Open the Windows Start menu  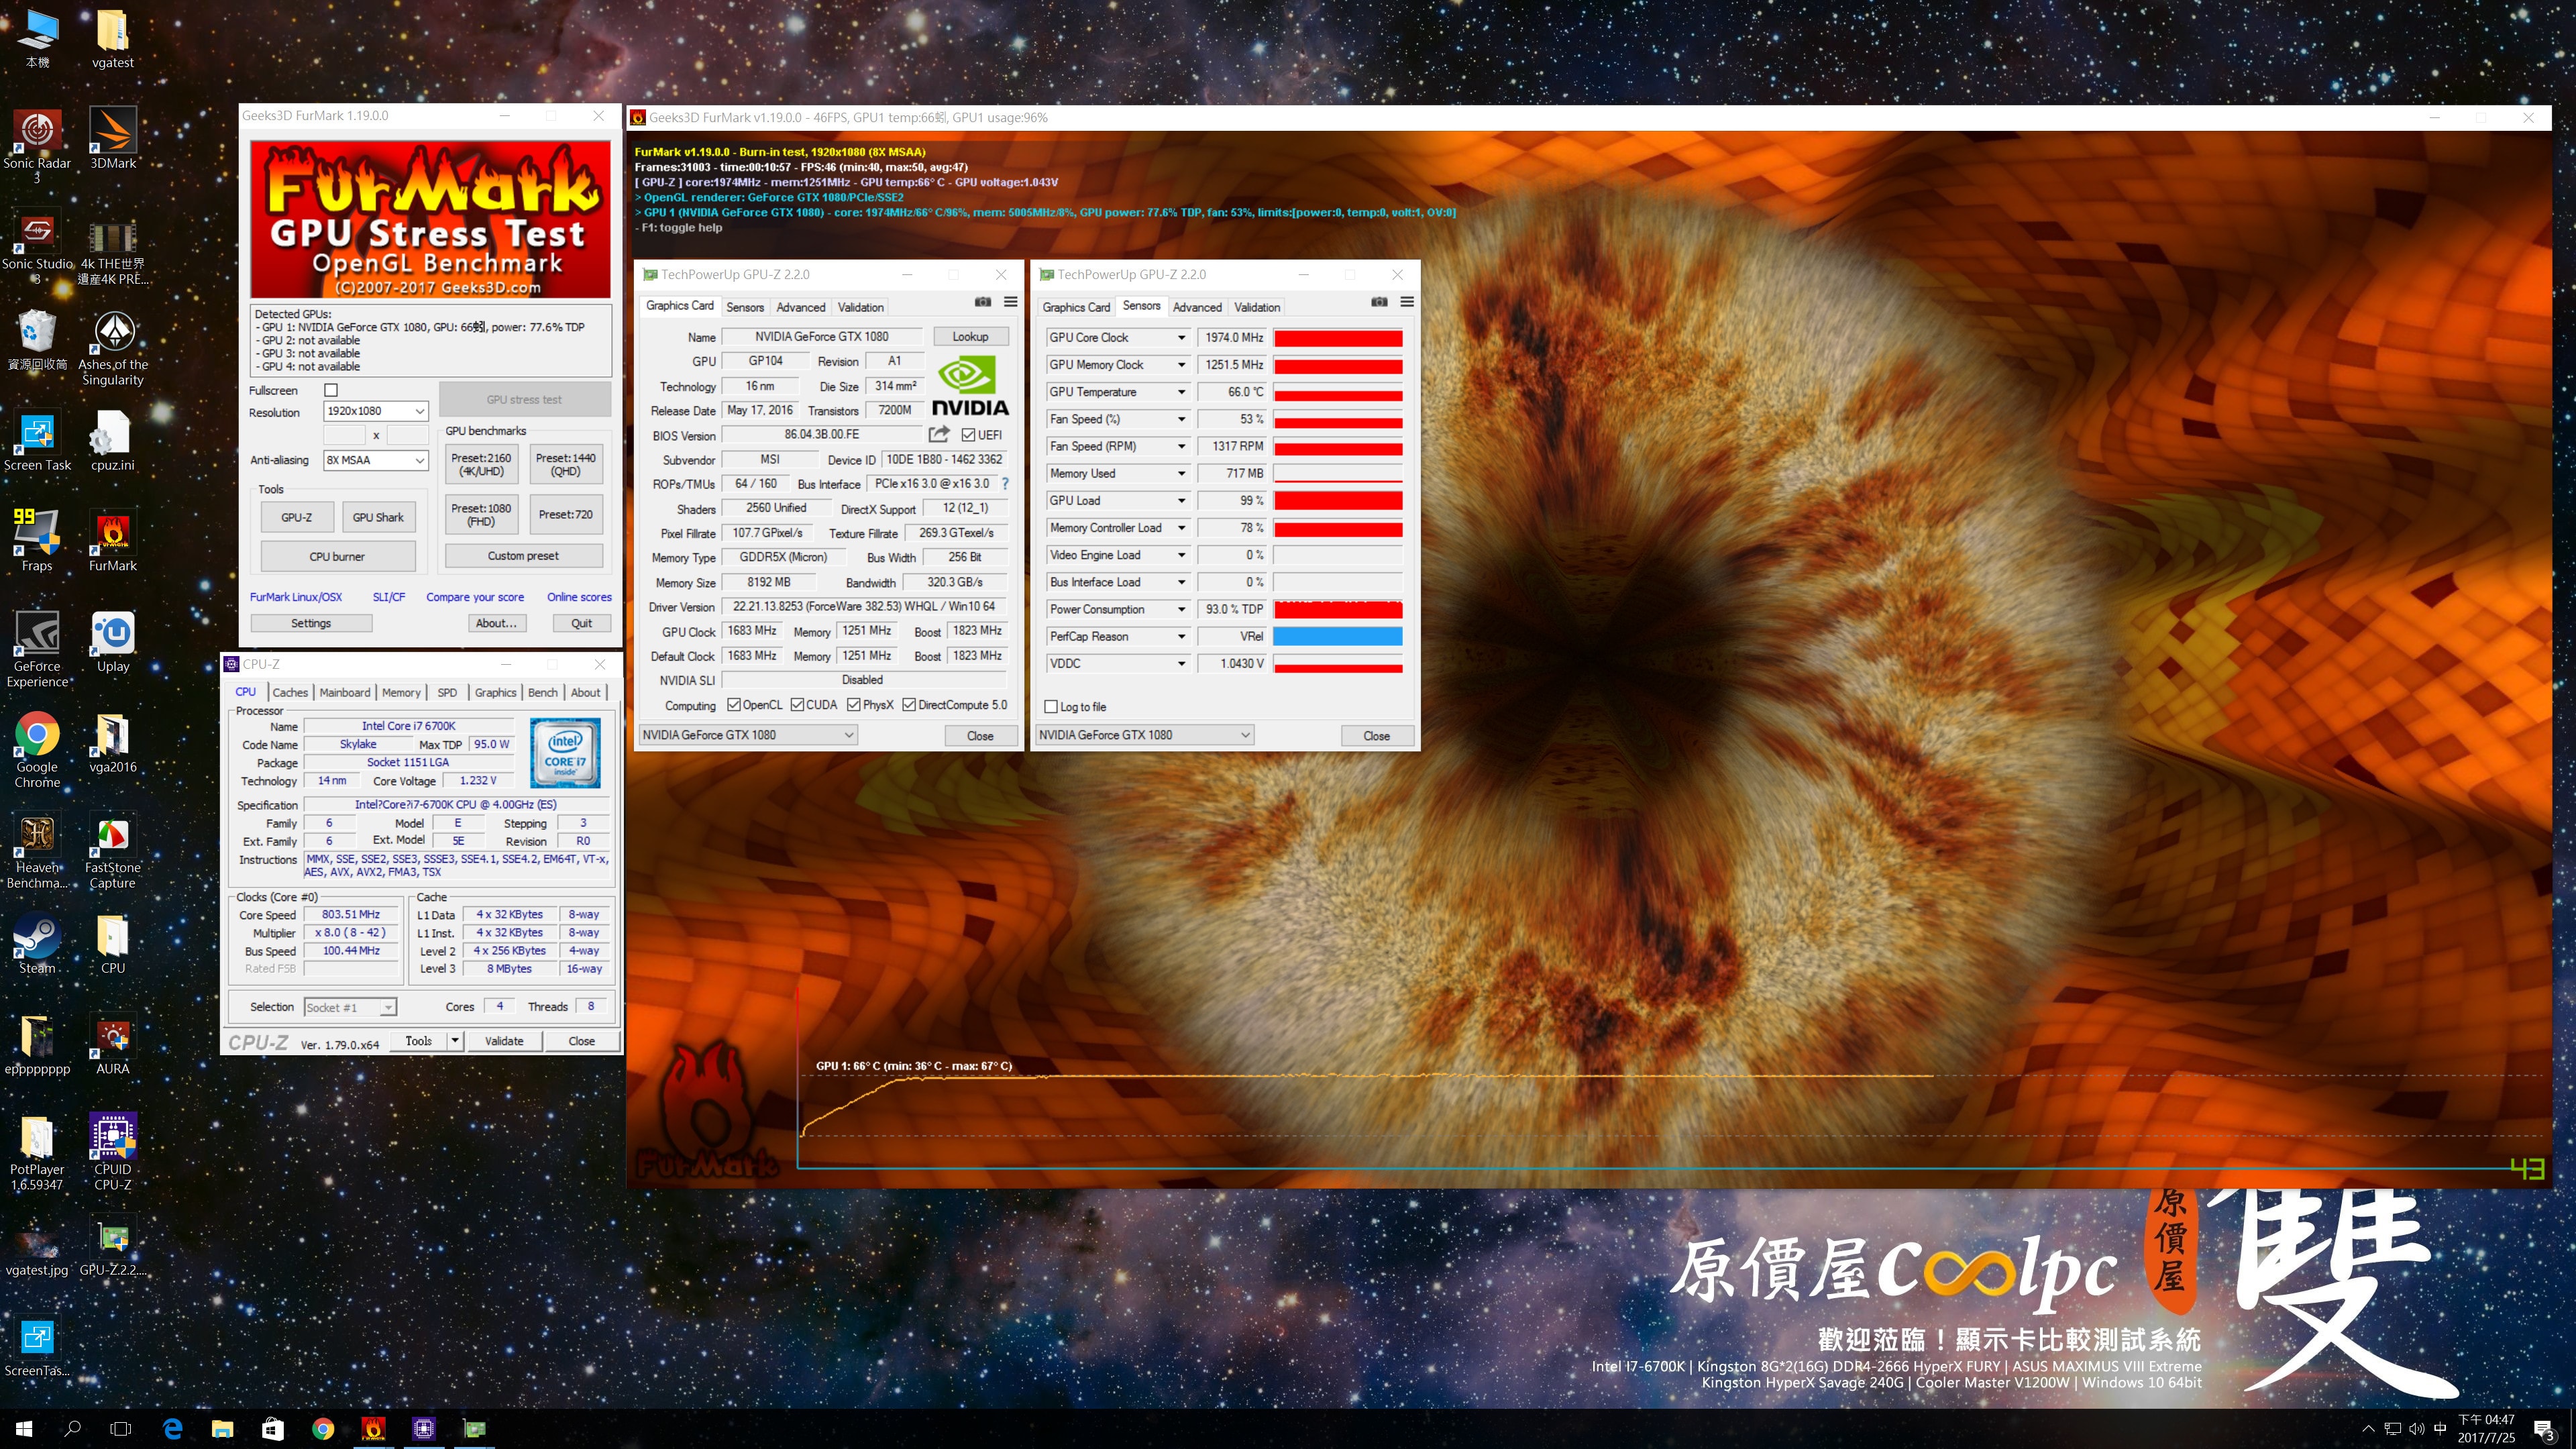tap(24, 1429)
